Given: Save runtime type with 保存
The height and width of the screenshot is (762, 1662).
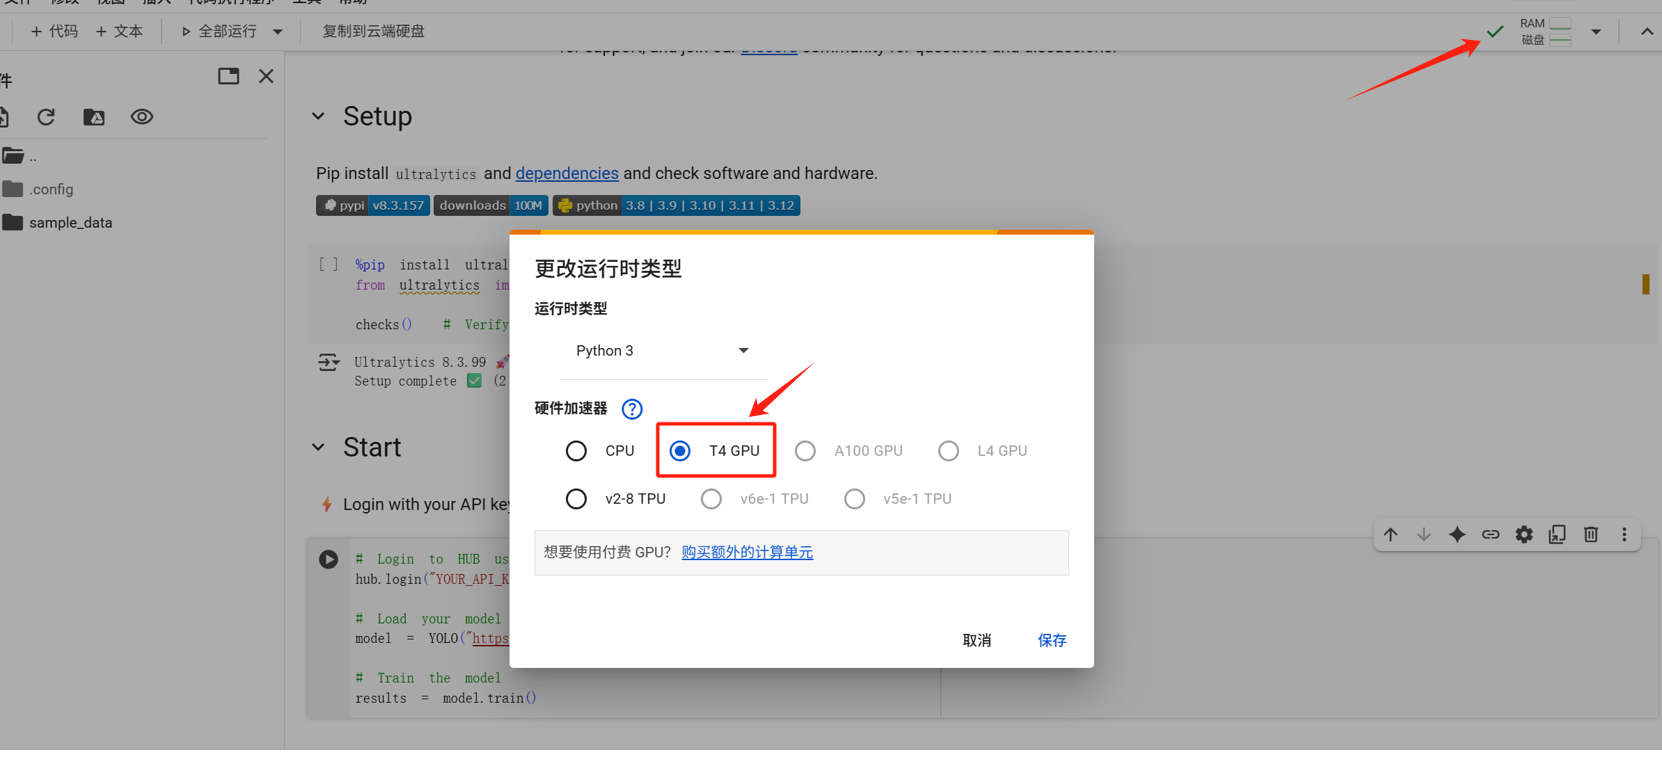Looking at the screenshot, I should (1052, 640).
